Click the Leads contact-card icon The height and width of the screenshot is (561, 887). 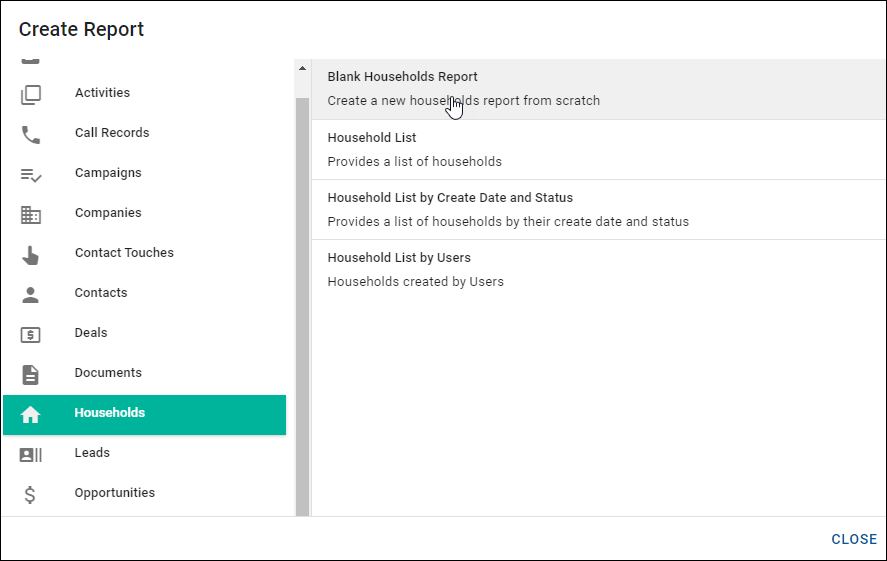click(x=31, y=454)
